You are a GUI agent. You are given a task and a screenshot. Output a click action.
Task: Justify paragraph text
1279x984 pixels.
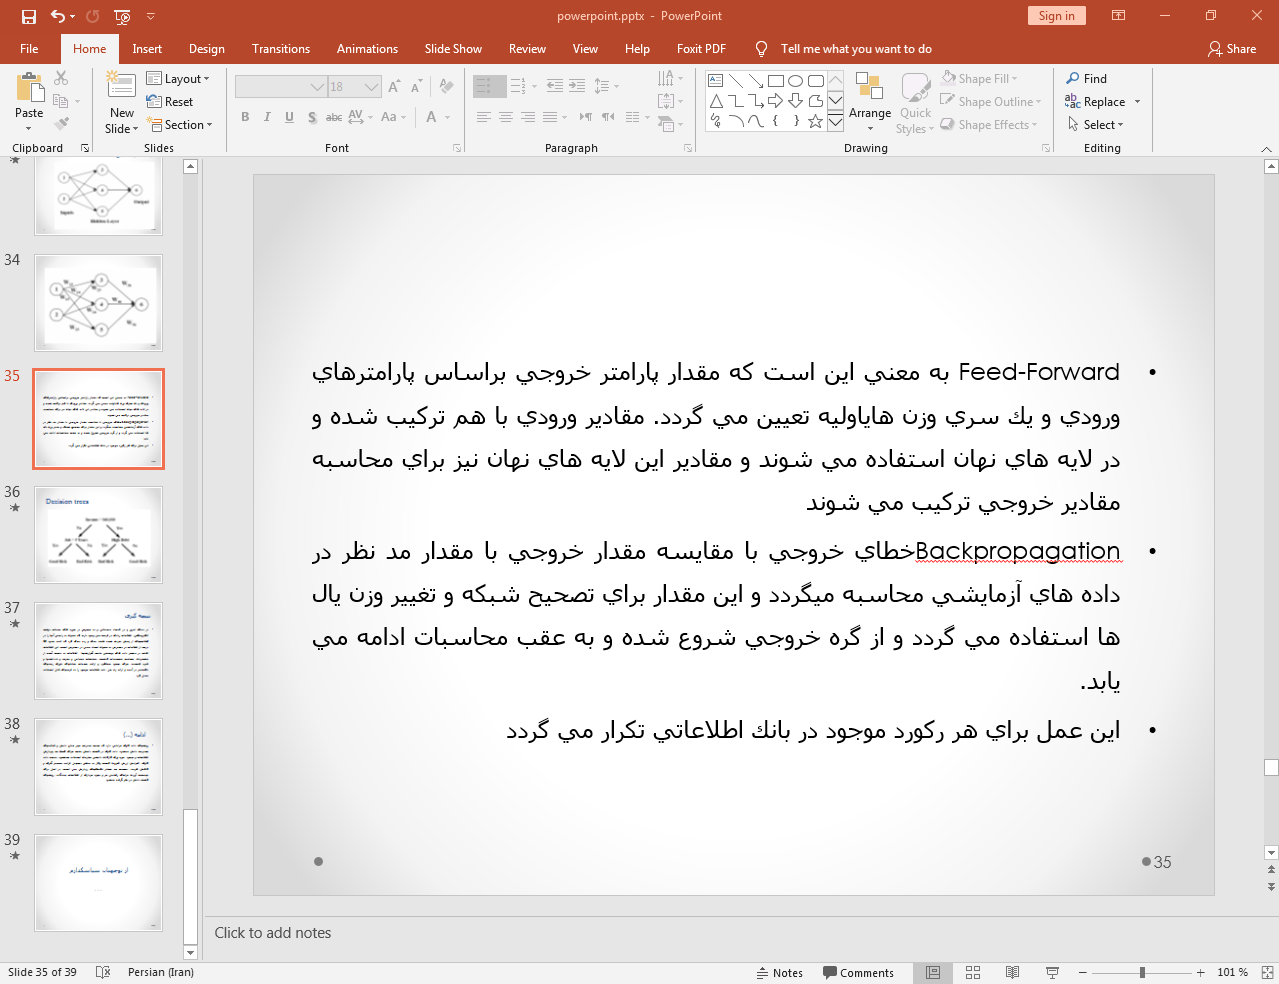pos(550,117)
